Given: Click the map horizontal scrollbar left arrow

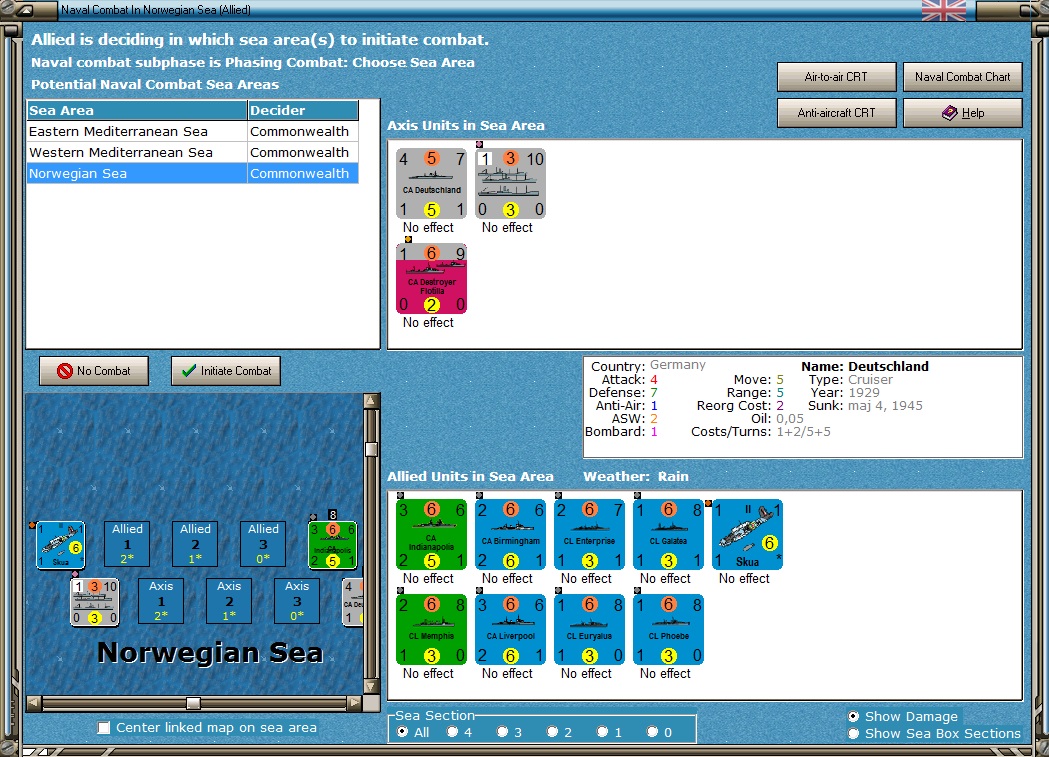Looking at the screenshot, I should [x=34, y=703].
